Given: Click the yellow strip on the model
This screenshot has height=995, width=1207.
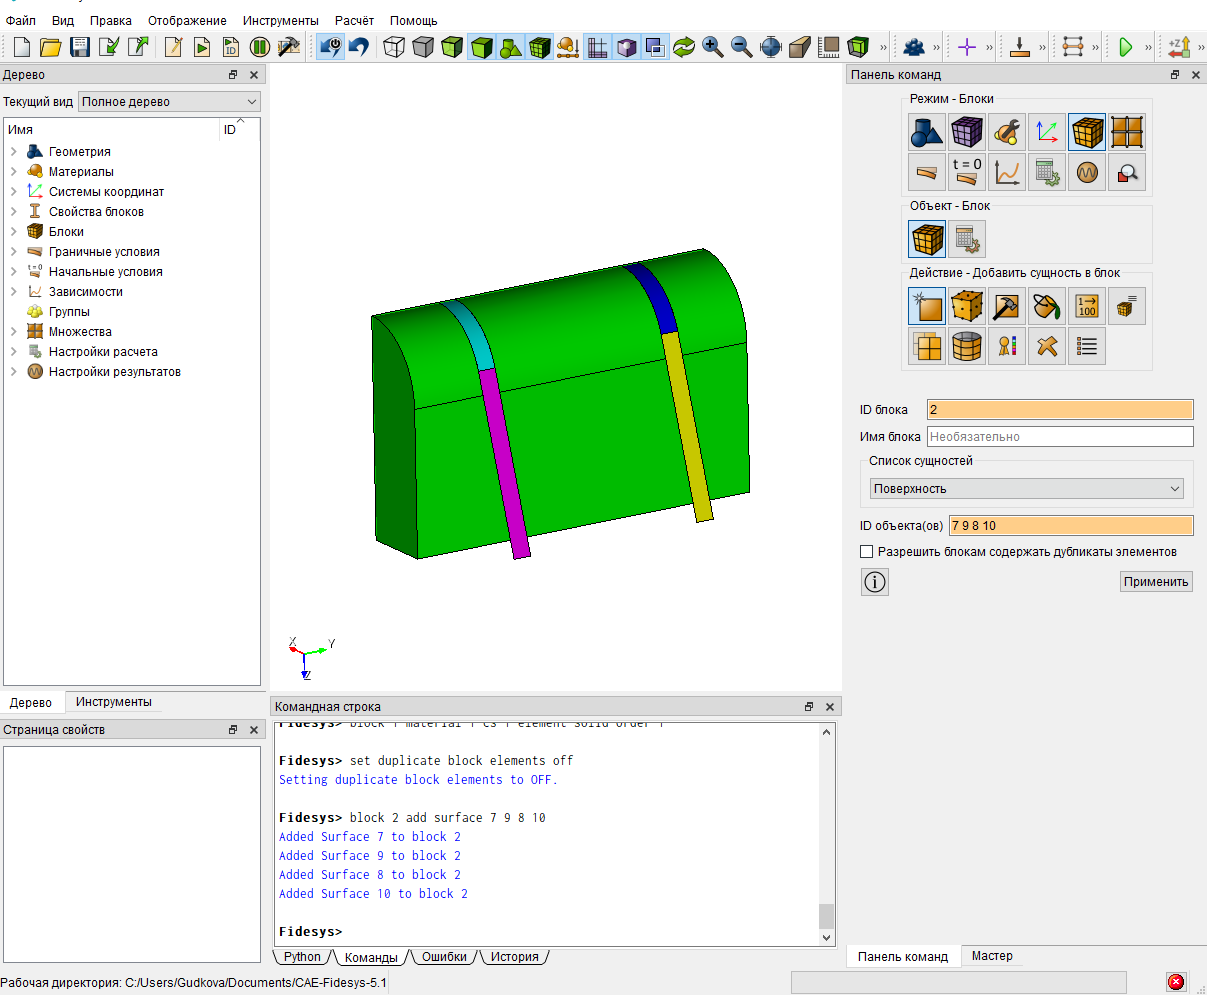Looking at the screenshot, I should click(x=688, y=427).
